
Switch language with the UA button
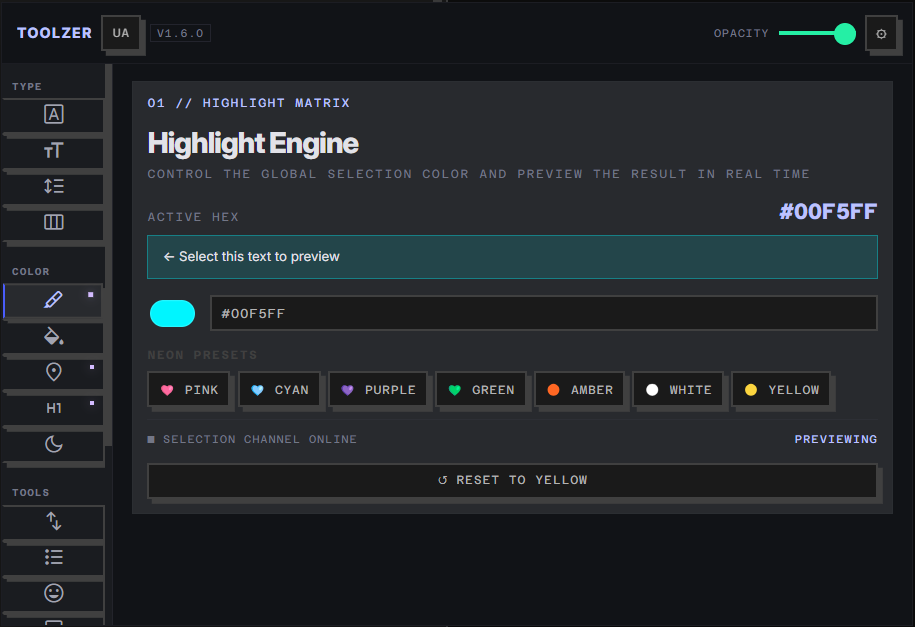point(121,33)
